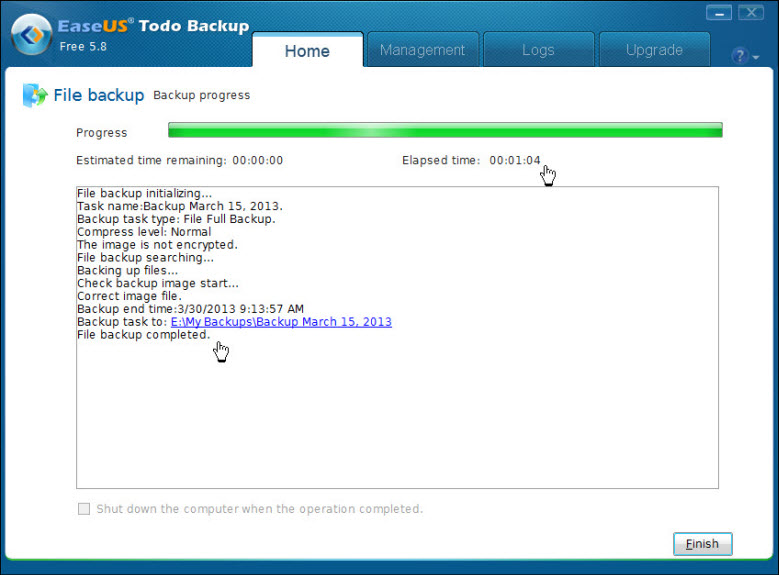Open the Upgrade tab

click(x=654, y=49)
